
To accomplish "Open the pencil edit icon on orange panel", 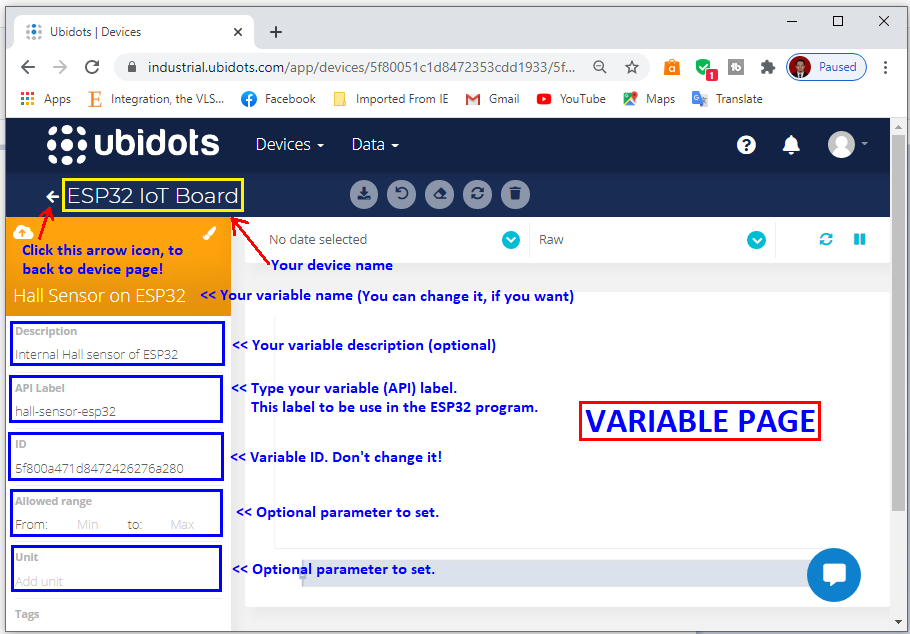I will point(209,231).
